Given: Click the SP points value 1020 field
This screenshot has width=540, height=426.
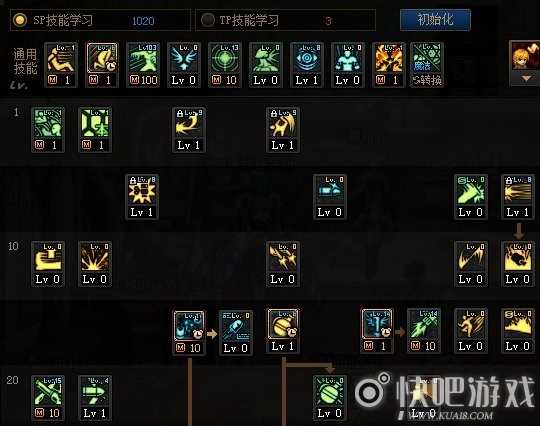Looking at the screenshot, I should [x=143, y=21].
